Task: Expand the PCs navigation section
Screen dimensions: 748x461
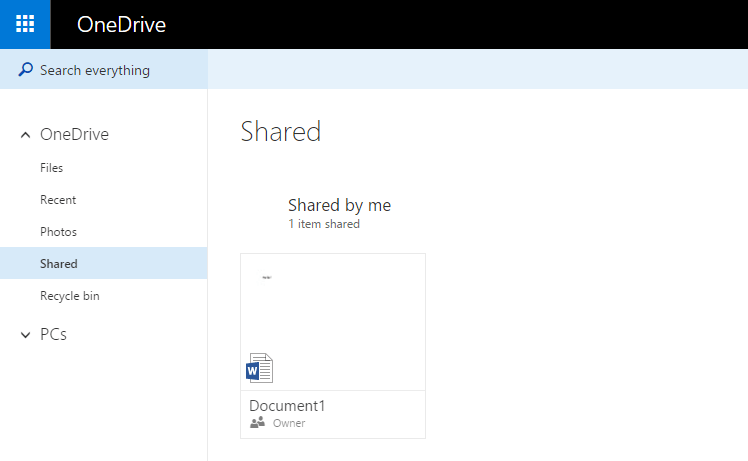Action: (25, 335)
